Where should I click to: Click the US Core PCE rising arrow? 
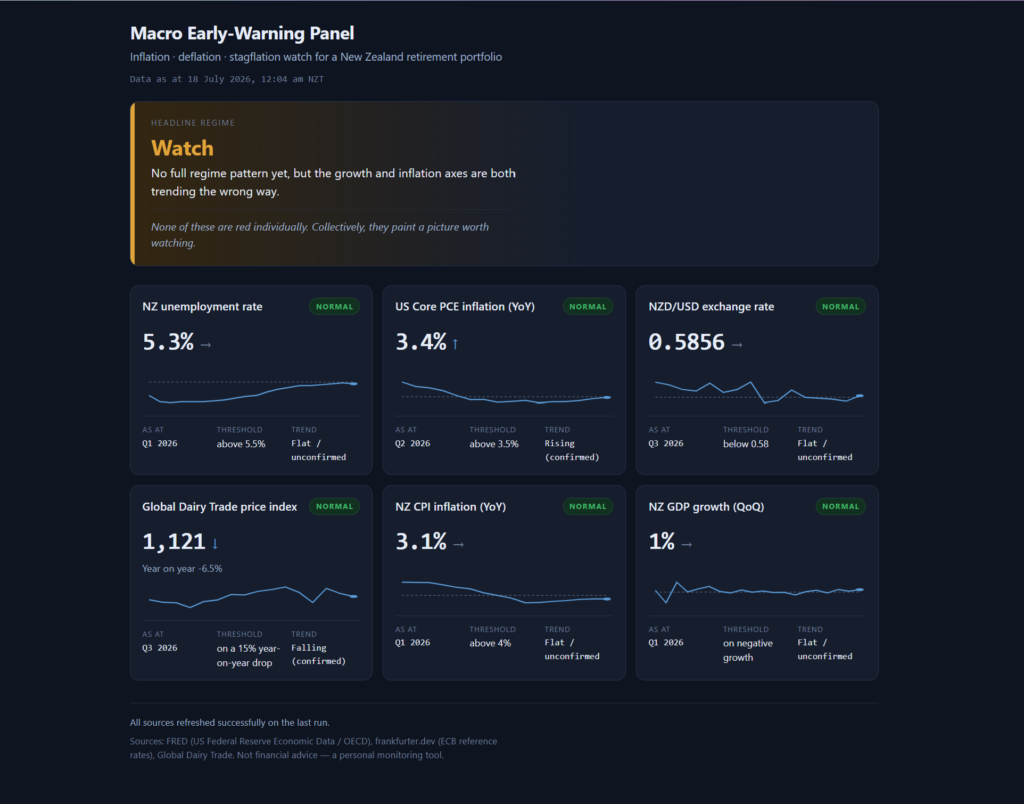455,344
